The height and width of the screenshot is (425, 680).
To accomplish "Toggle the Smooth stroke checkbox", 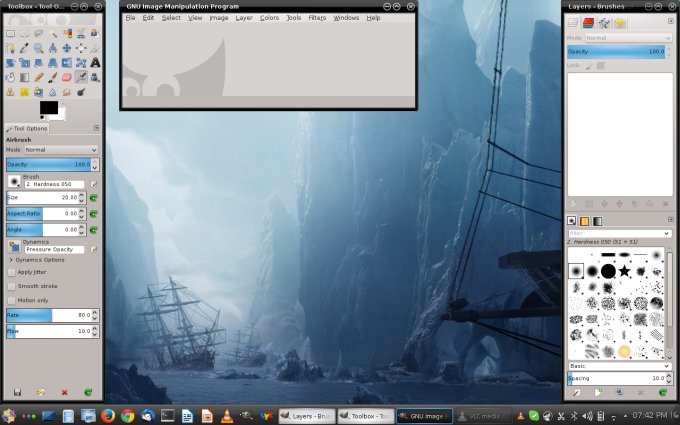I will [x=11, y=286].
